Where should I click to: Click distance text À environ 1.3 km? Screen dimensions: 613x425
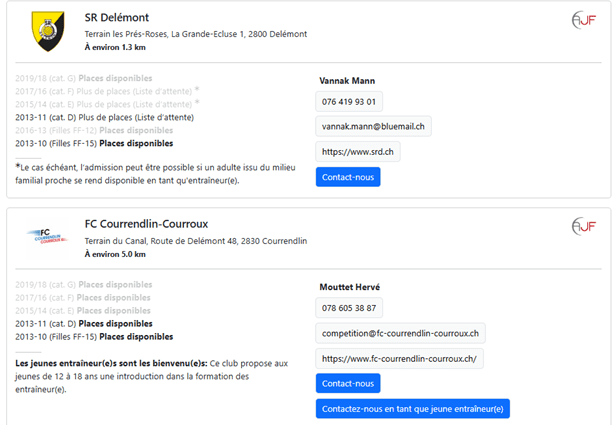pos(115,47)
